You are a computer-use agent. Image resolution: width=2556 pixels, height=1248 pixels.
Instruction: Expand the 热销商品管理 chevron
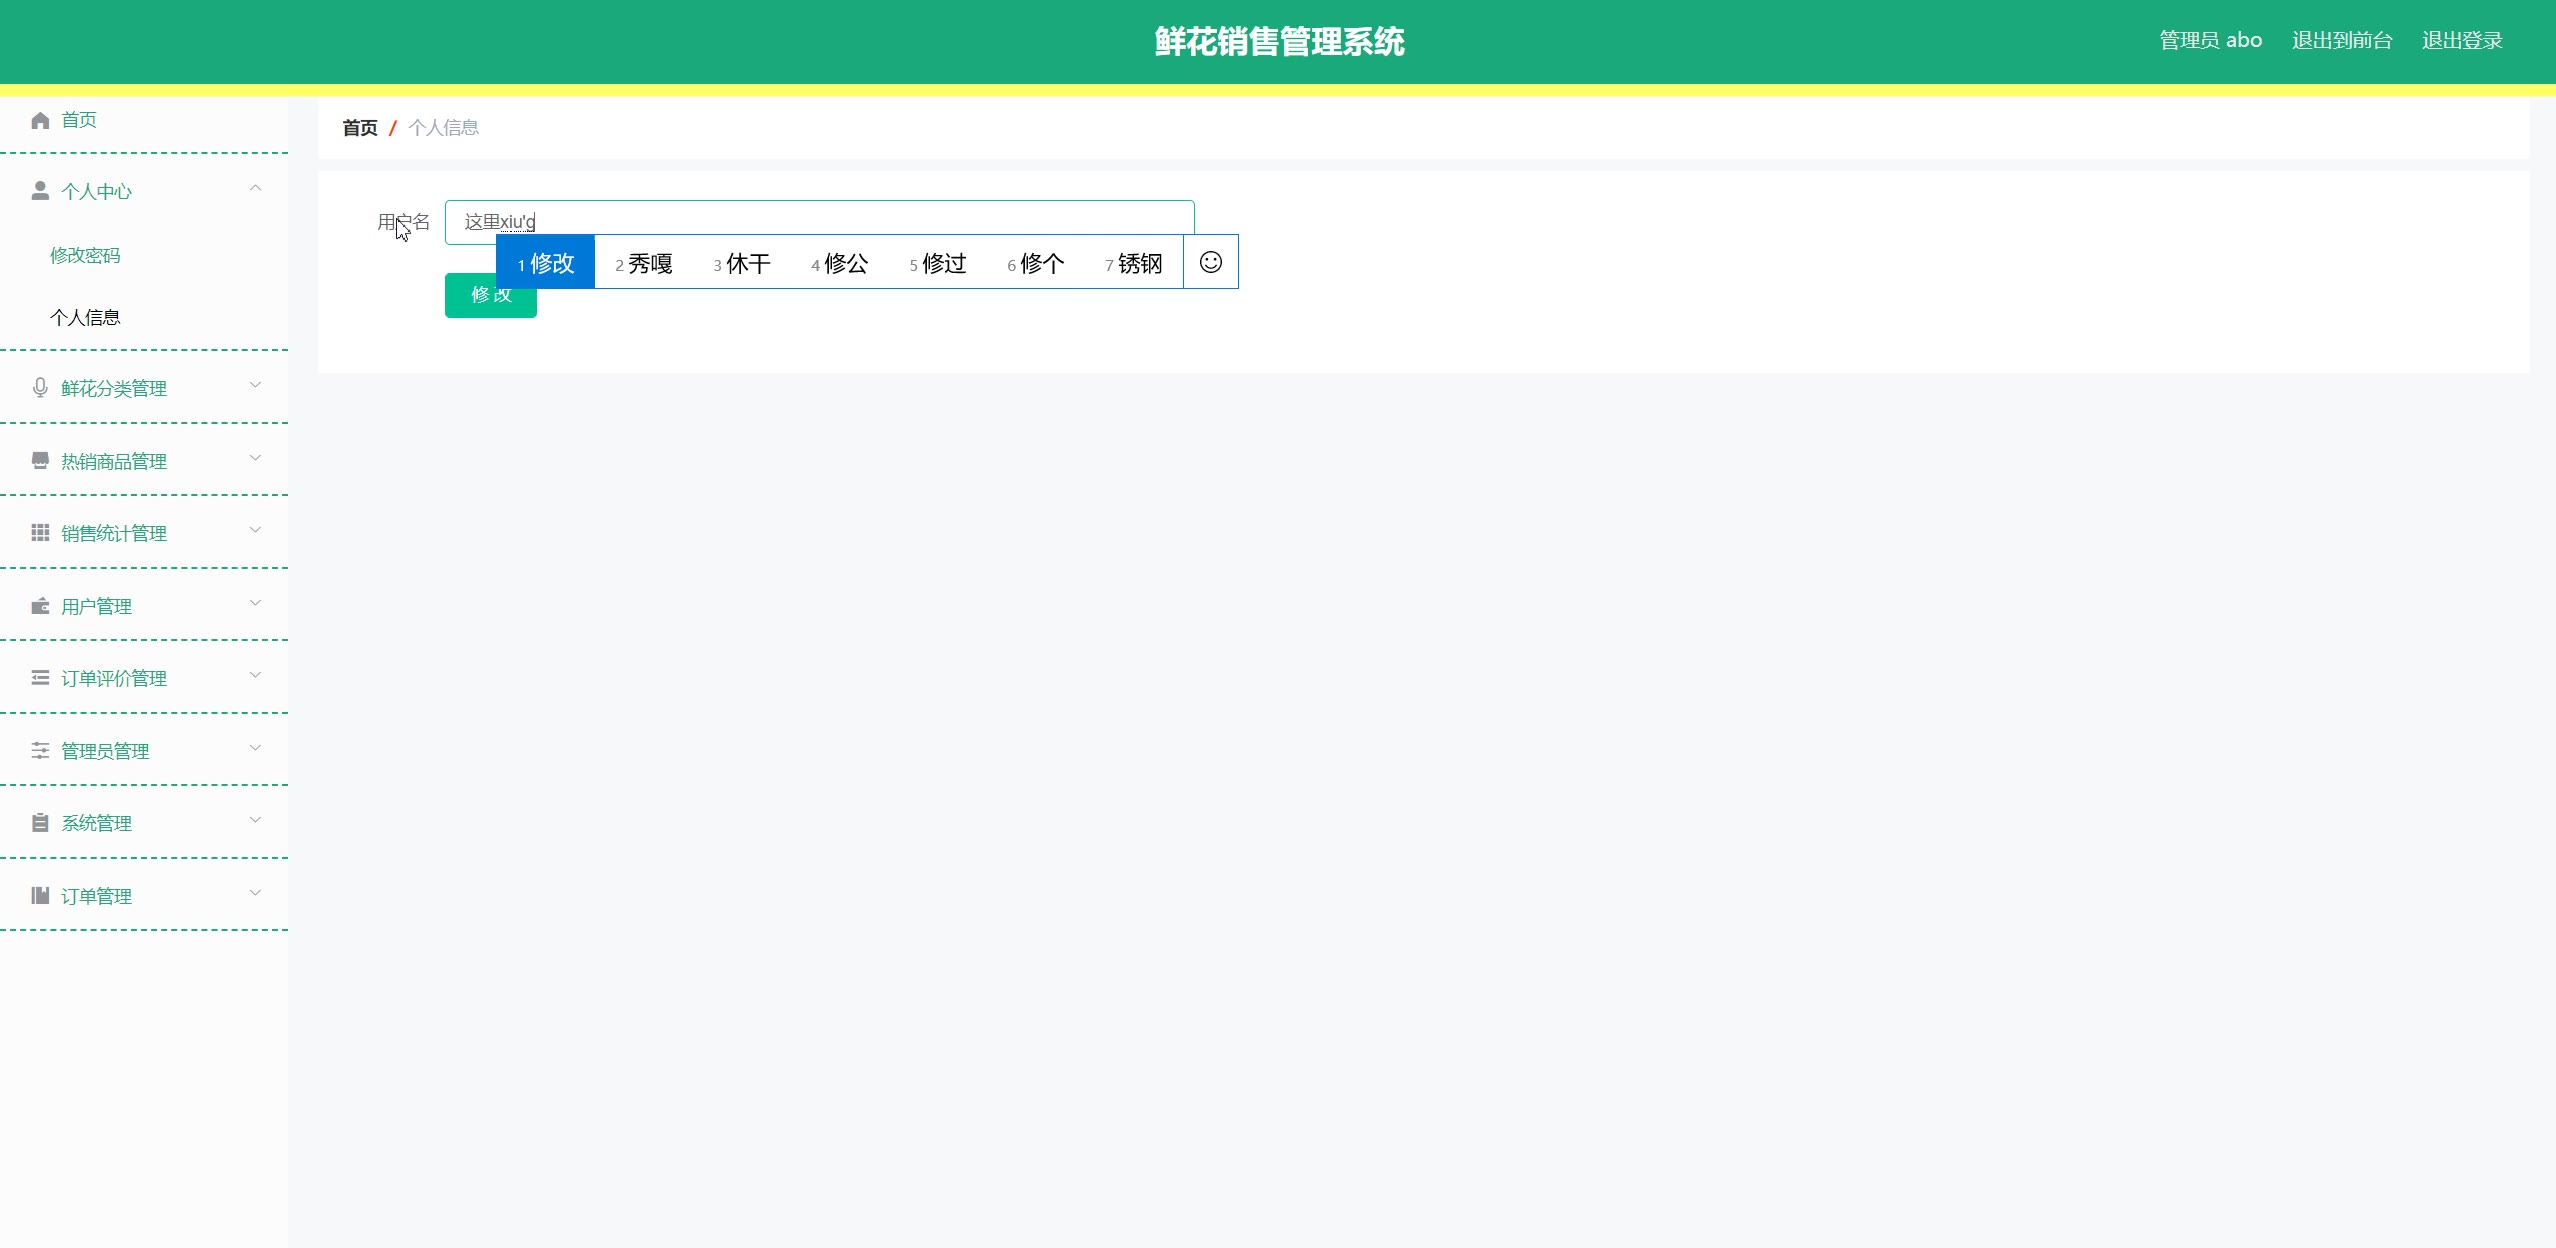pyautogui.click(x=255, y=459)
